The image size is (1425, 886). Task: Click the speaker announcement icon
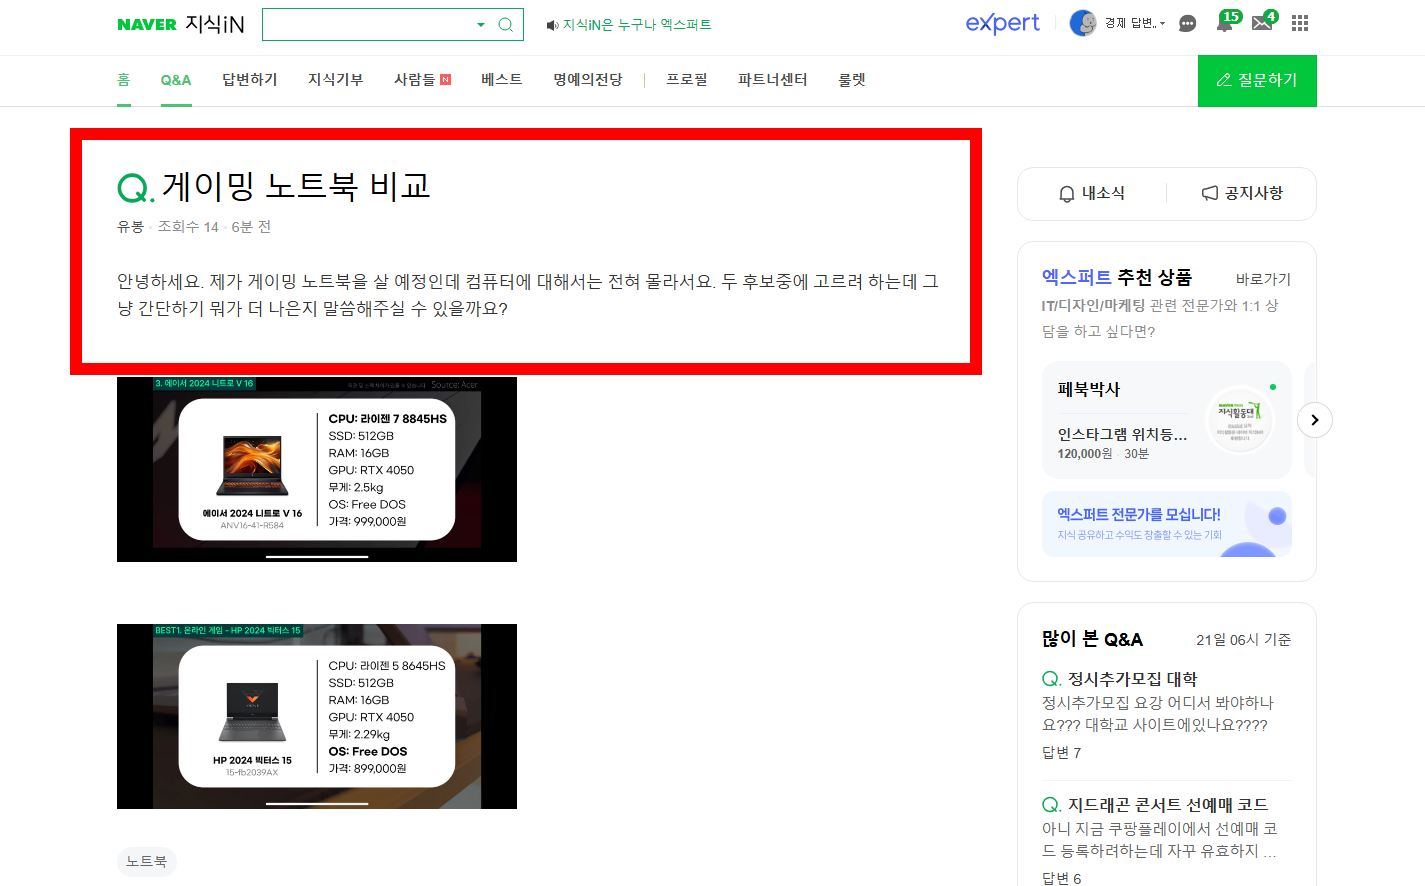pyautogui.click(x=552, y=25)
